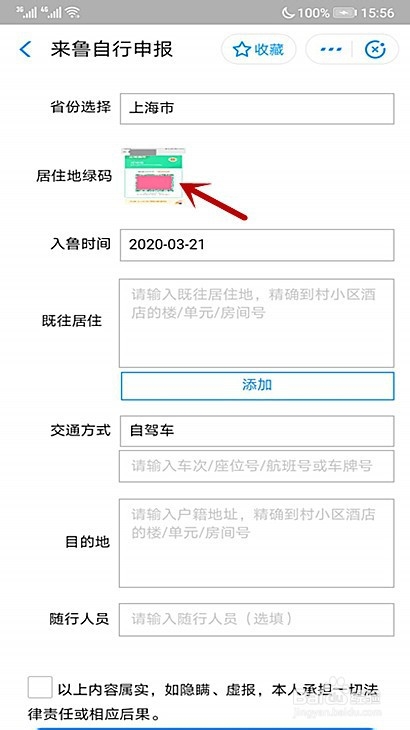Open the three-dot more options menu
410x730 pixels.
[x=331, y=49]
